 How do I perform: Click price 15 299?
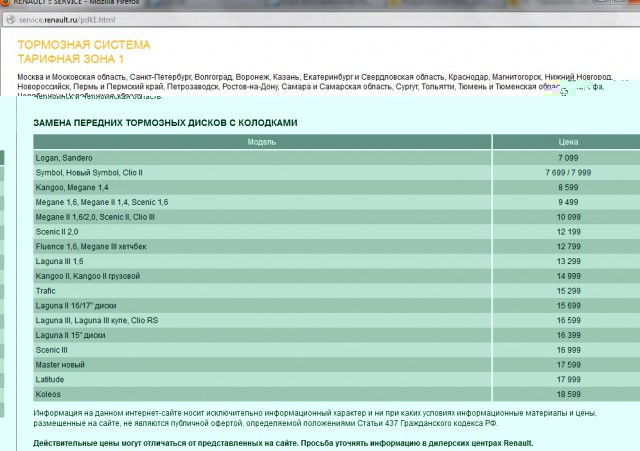point(569,291)
